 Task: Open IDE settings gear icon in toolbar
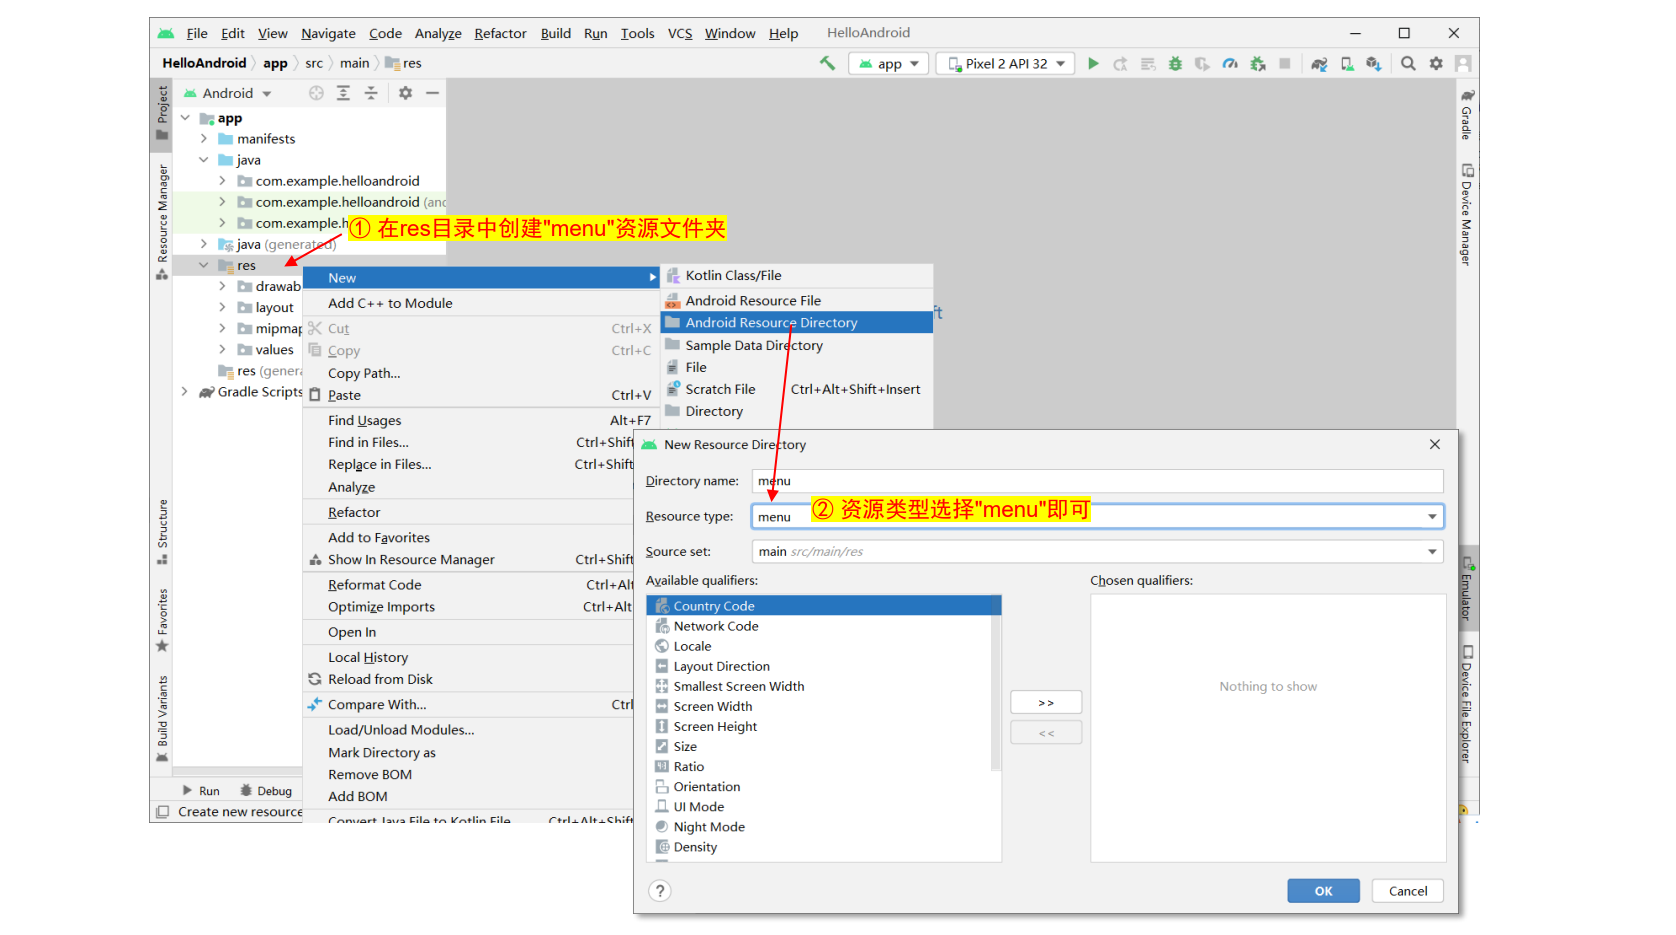click(x=1436, y=63)
